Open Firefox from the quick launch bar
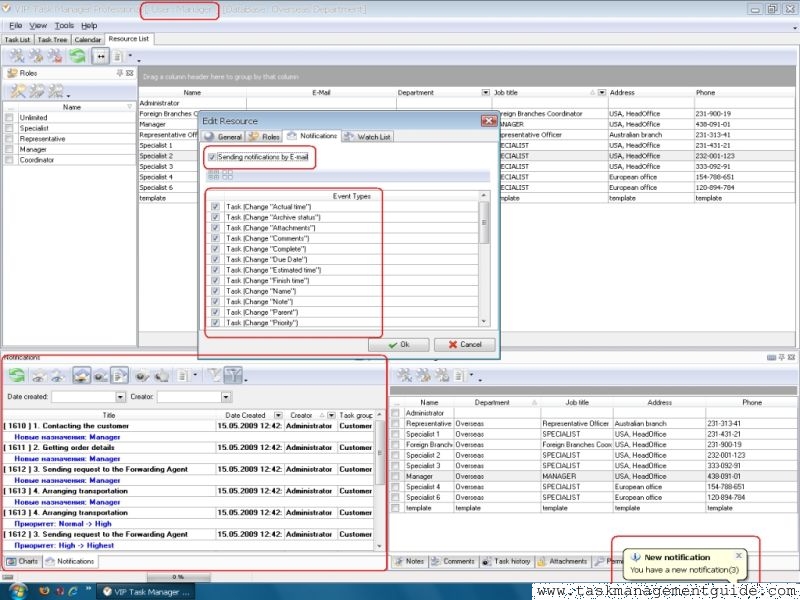 click(44, 591)
